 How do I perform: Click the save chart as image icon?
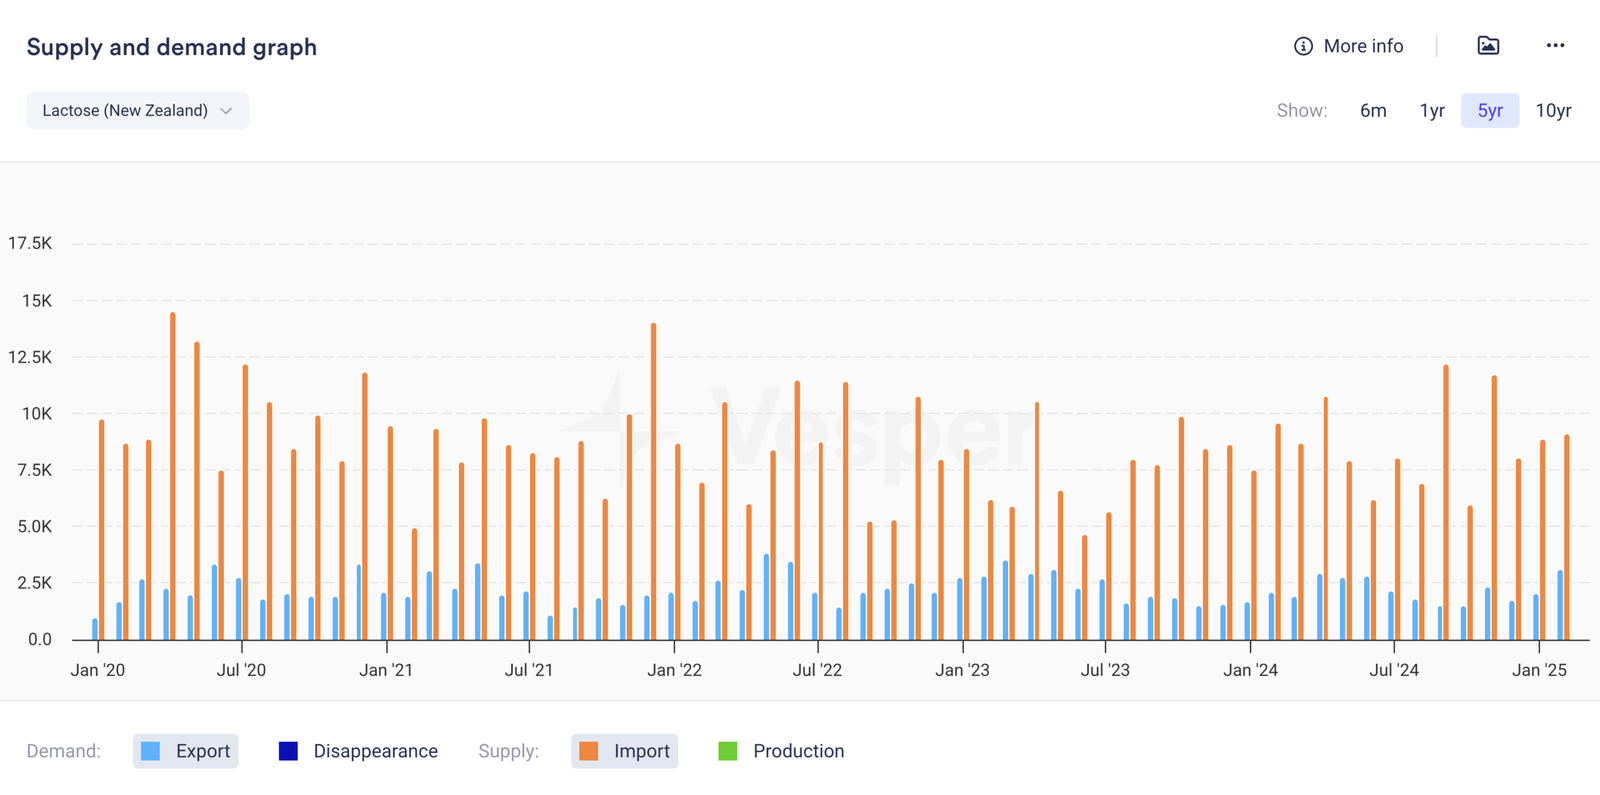1488,46
